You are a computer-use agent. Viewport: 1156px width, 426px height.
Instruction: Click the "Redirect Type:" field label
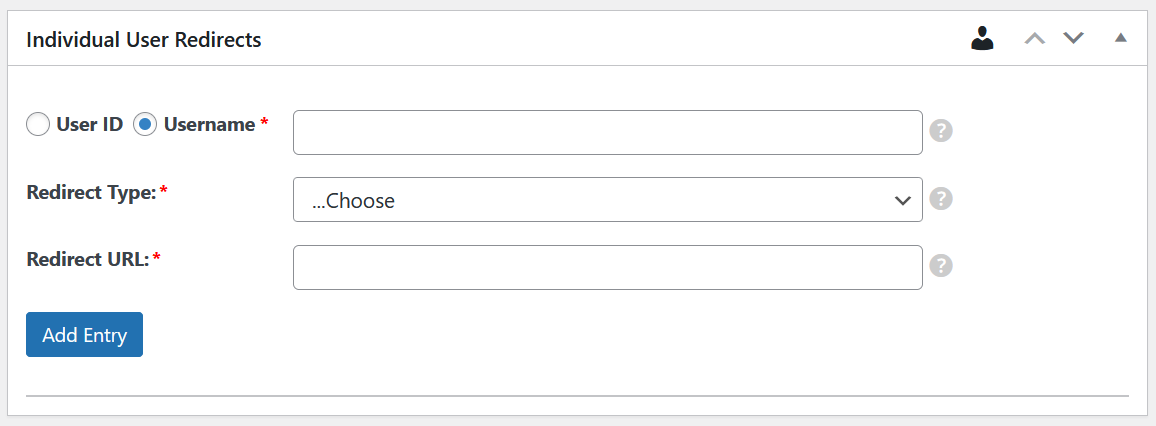(x=91, y=192)
